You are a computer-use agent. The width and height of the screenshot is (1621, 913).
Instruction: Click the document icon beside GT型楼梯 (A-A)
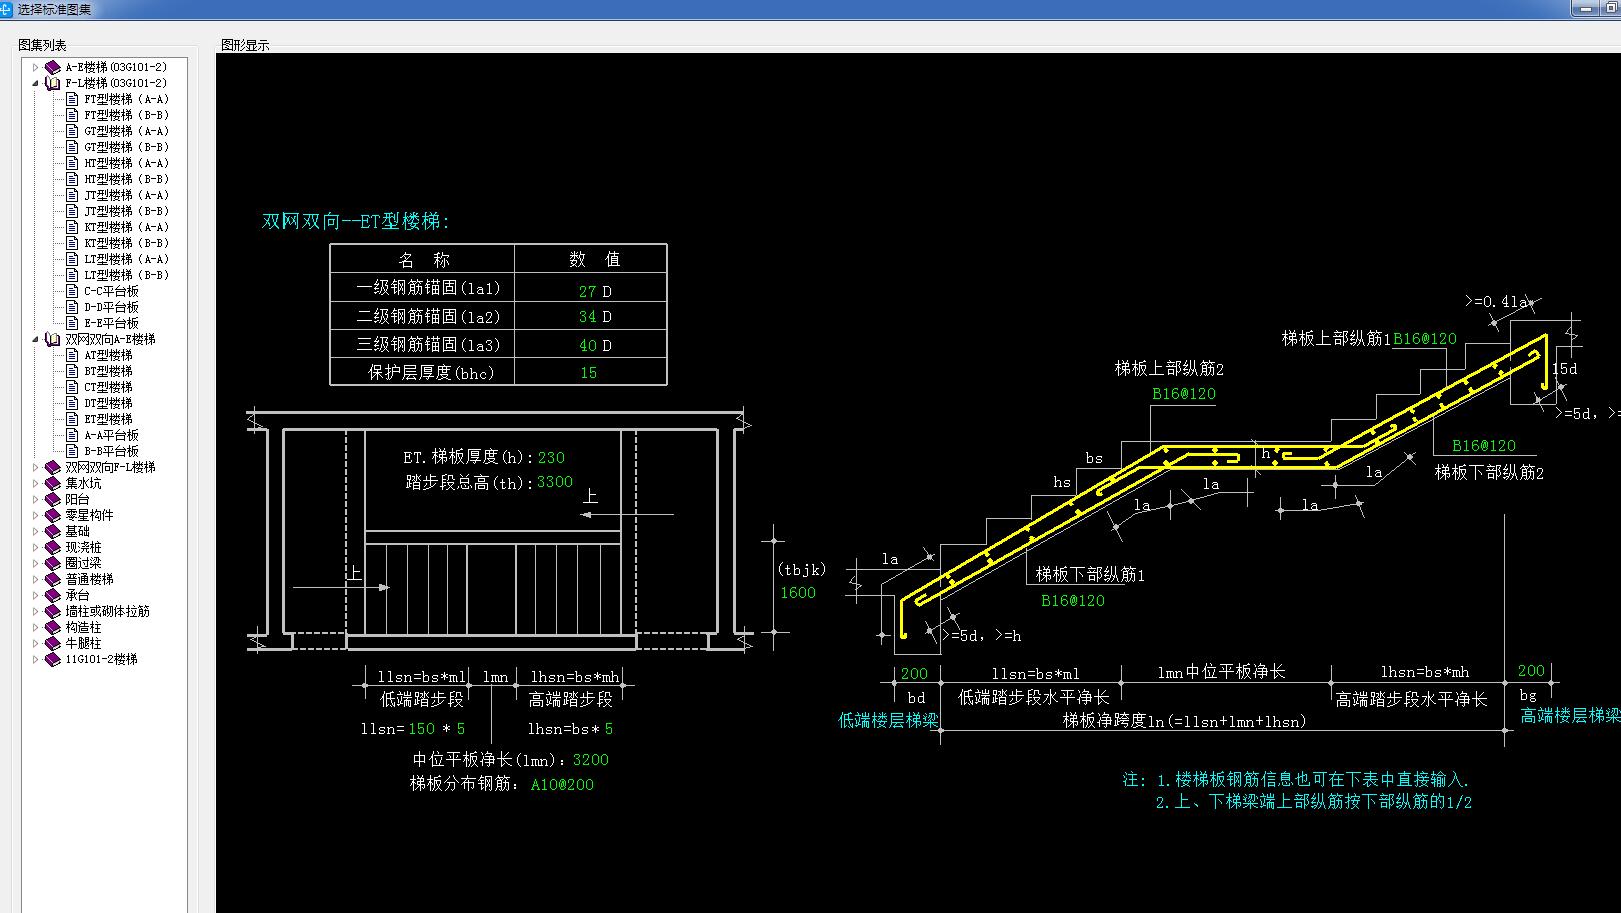click(72, 131)
